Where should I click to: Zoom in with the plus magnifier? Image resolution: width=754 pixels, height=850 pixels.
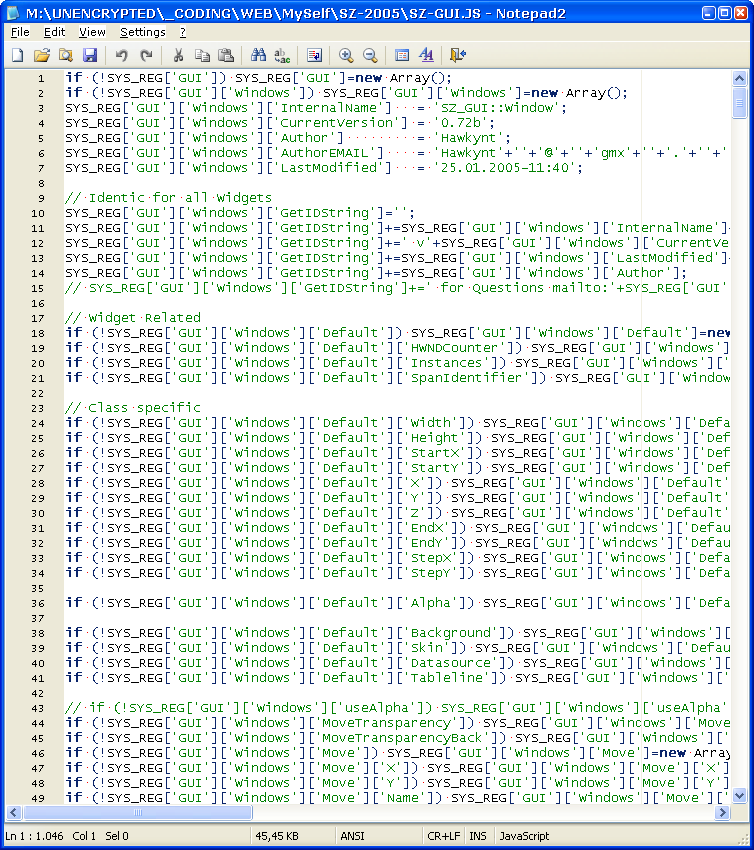(x=346, y=55)
